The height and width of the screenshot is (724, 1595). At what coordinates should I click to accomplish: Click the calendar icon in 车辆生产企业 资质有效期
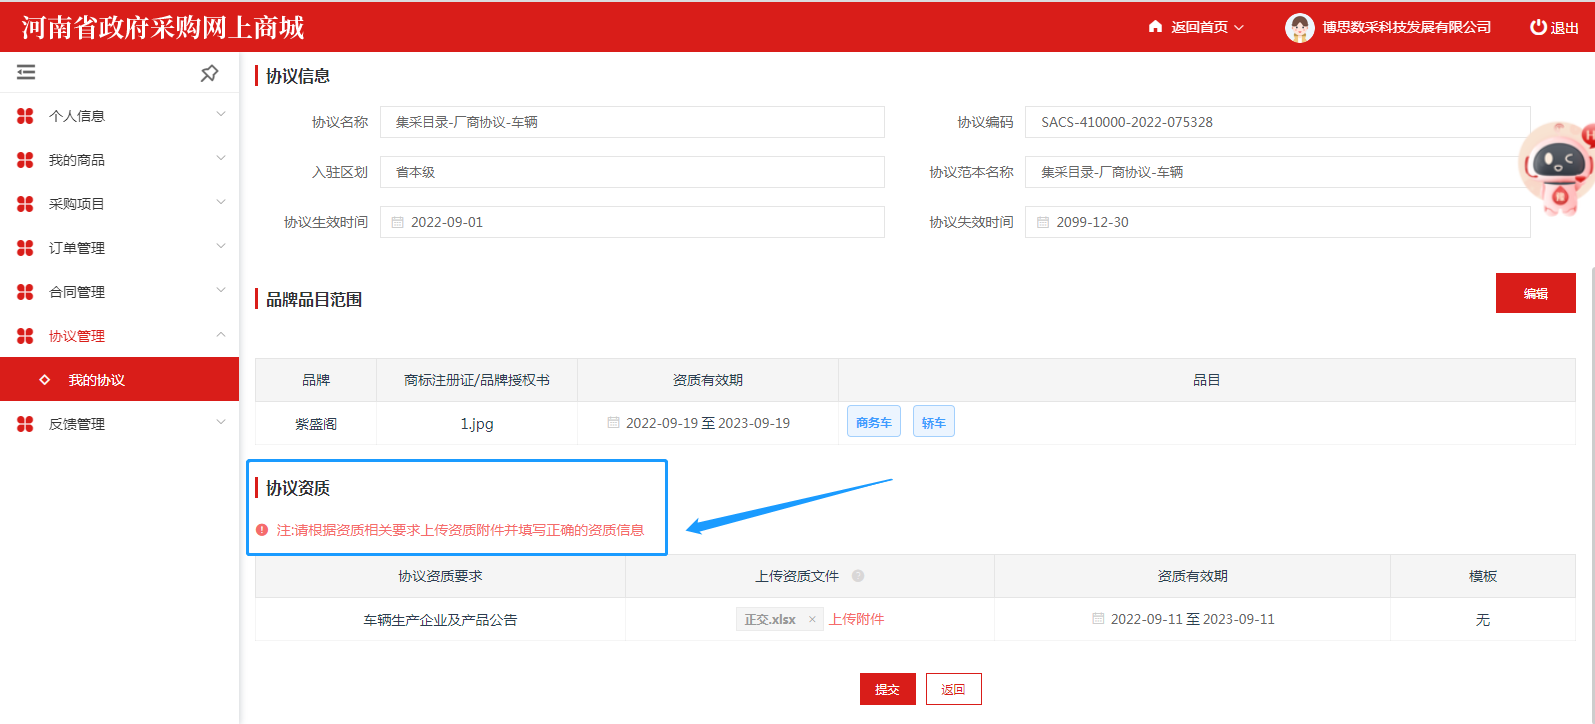click(1098, 618)
